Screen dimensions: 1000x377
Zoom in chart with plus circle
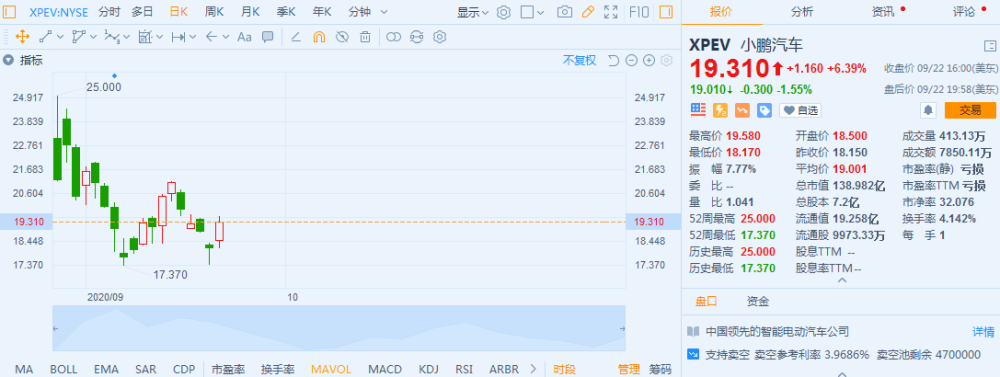click(649, 61)
